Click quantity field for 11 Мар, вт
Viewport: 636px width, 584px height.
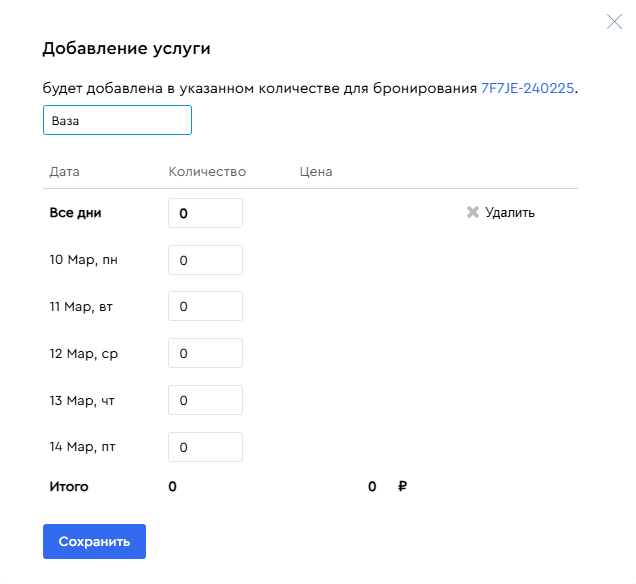click(205, 306)
